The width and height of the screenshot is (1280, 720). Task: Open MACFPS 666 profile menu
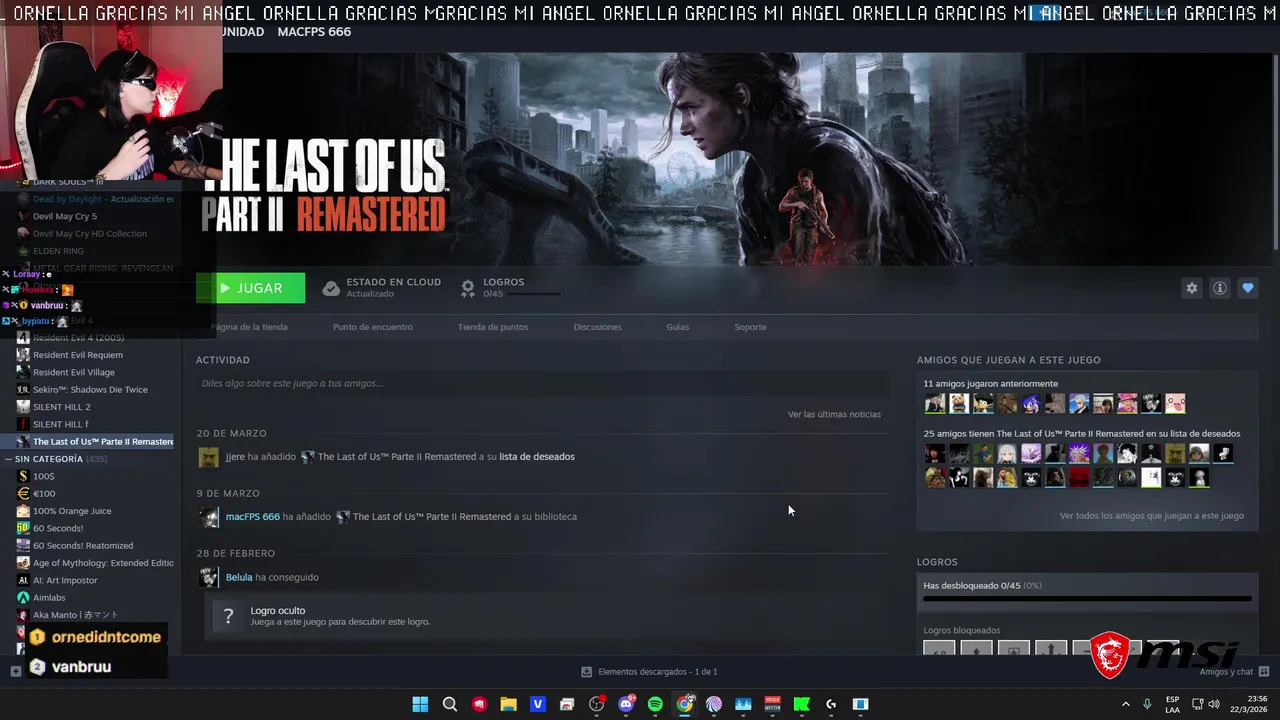coord(314,32)
